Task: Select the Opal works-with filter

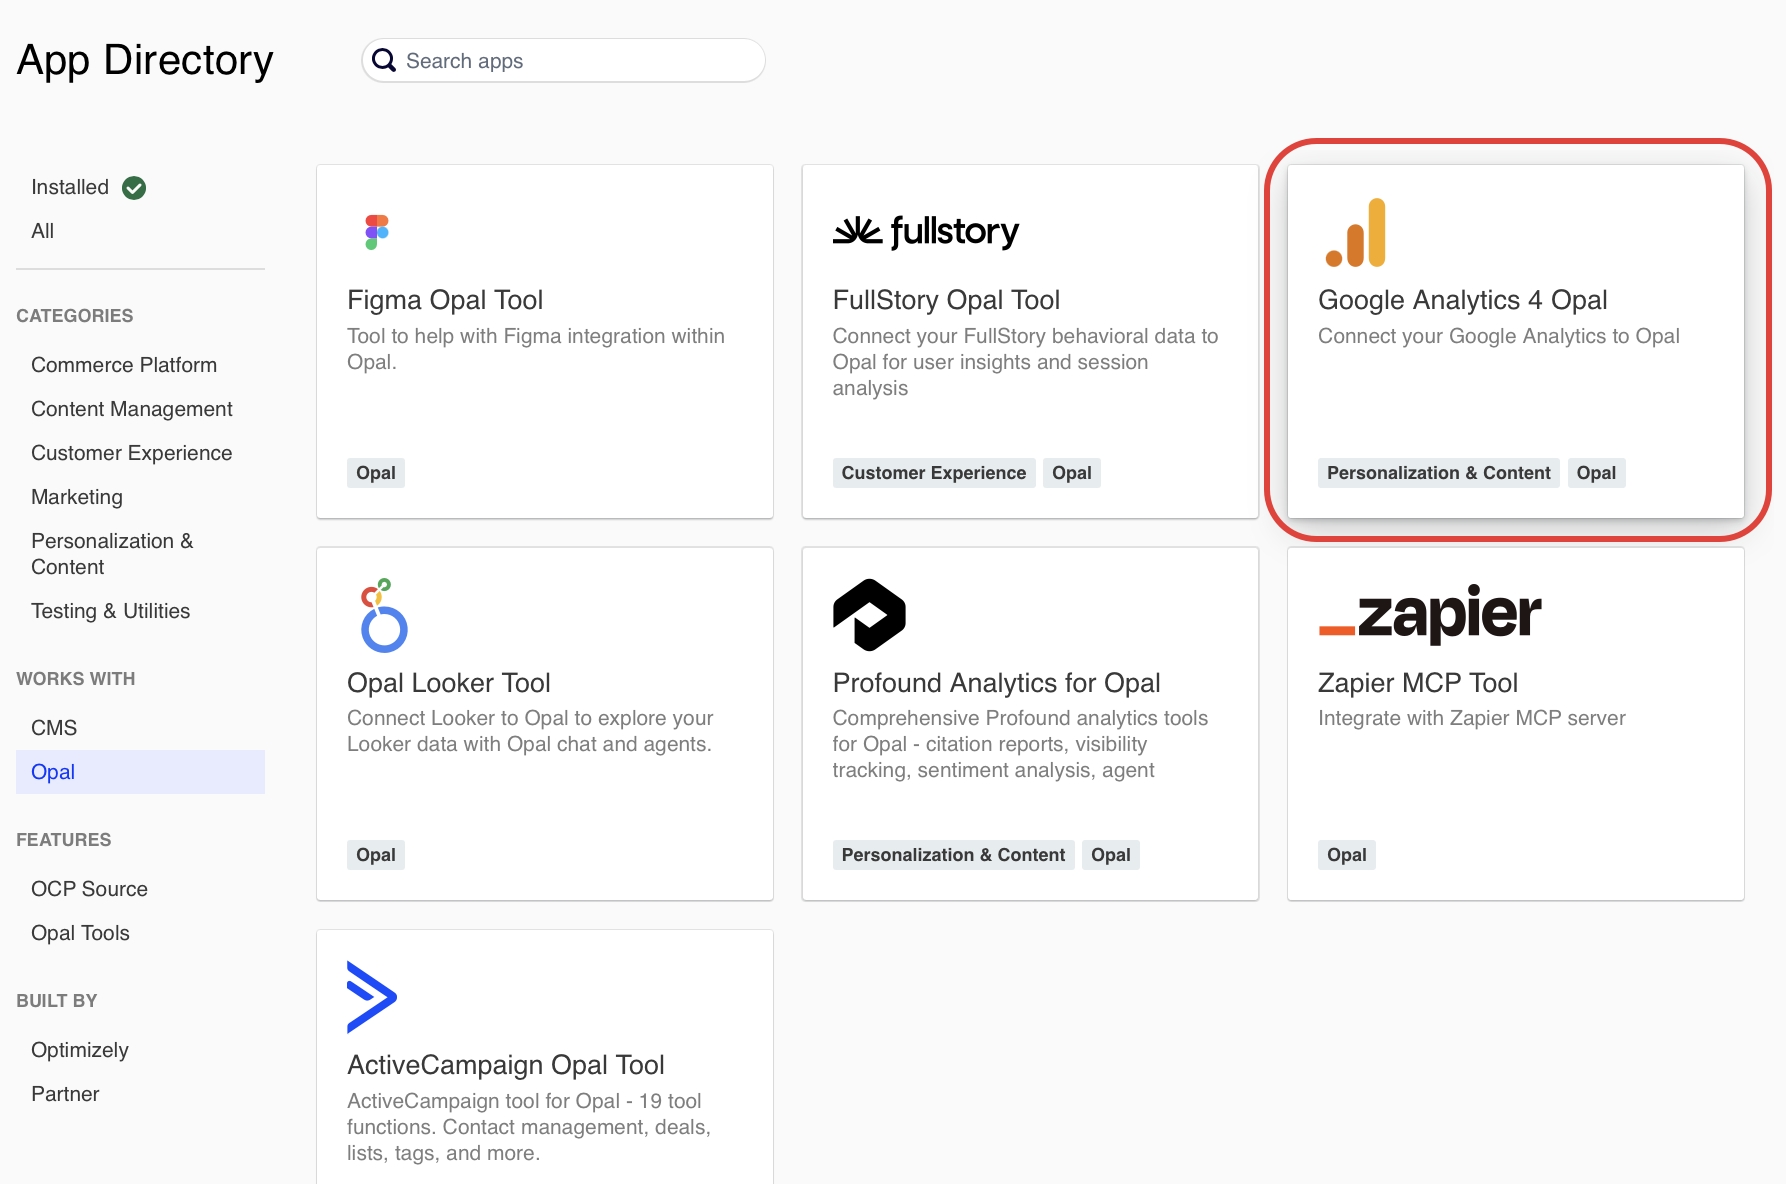Action: click(53, 772)
